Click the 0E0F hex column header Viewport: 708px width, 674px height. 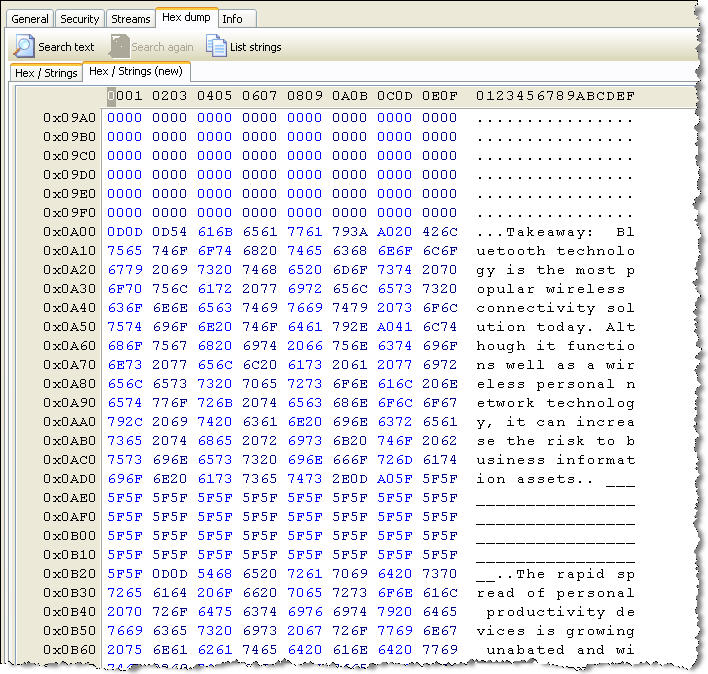click(439, 96)
